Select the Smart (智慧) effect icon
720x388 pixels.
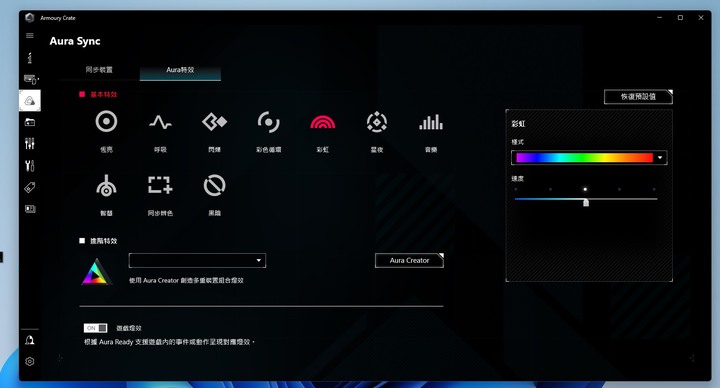(x=106, y=186)
